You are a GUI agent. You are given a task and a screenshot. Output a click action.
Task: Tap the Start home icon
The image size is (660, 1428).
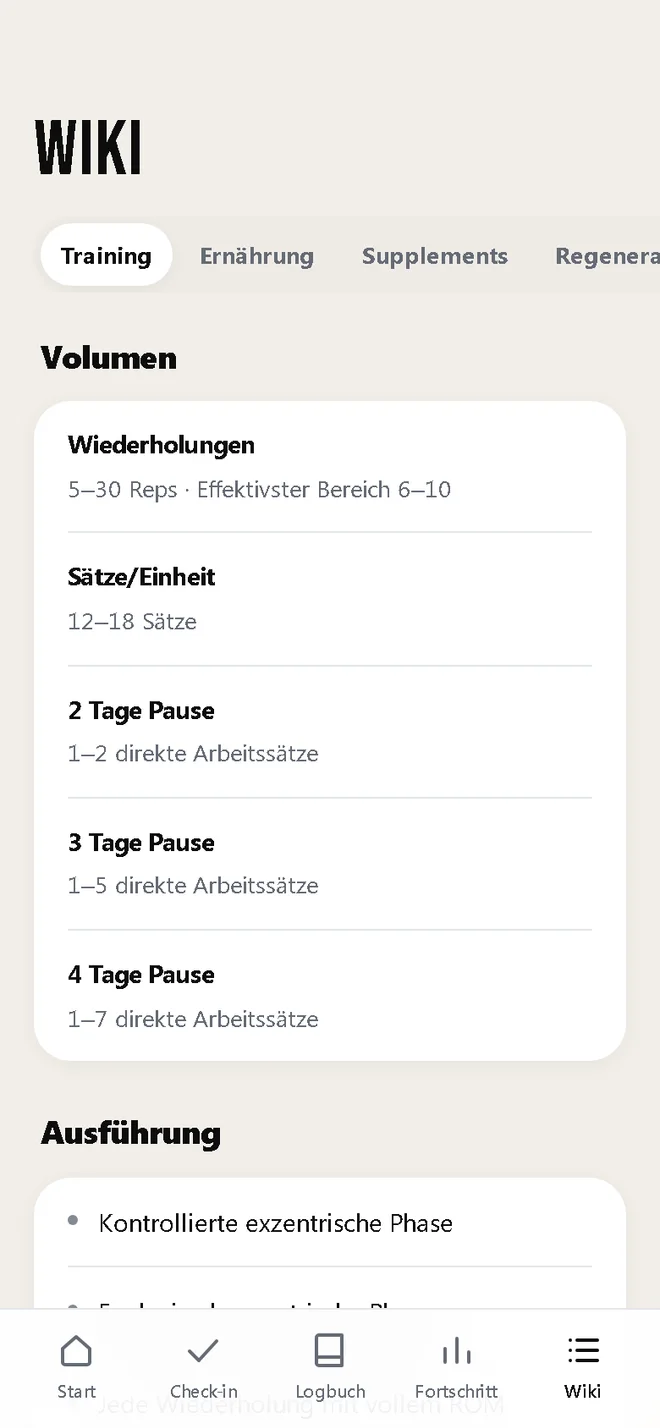(x=76, y=1351)
